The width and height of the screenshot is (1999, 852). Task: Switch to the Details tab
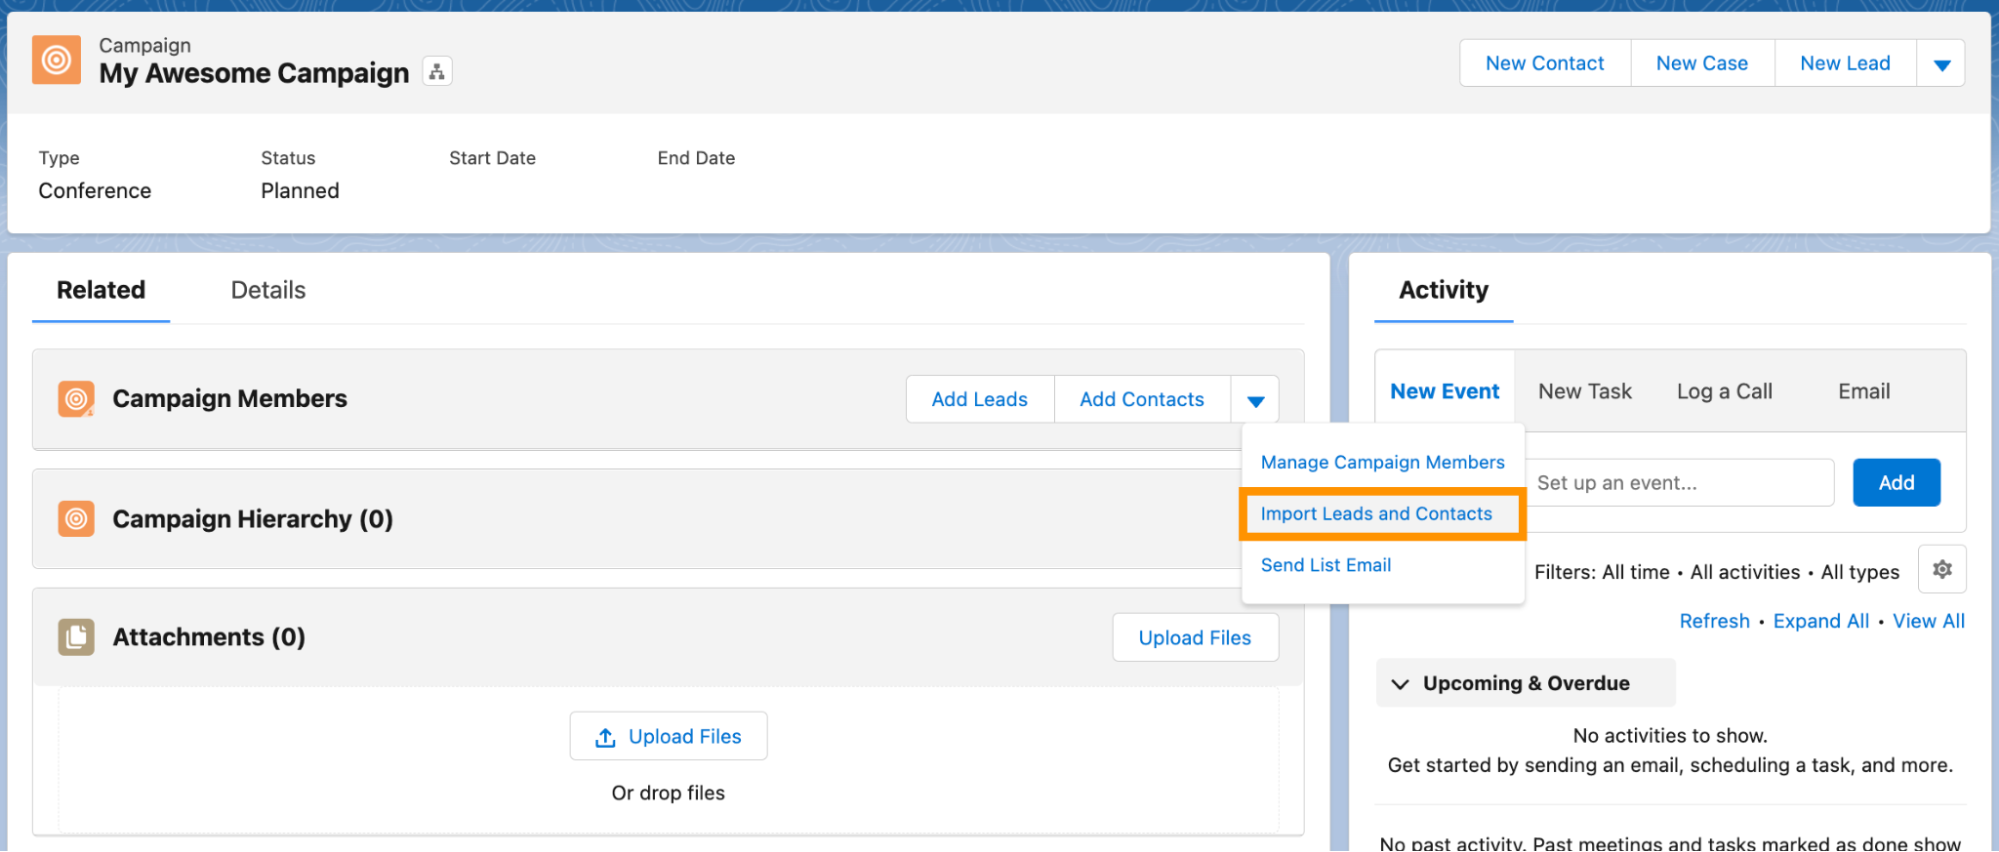tap(268, 290)
